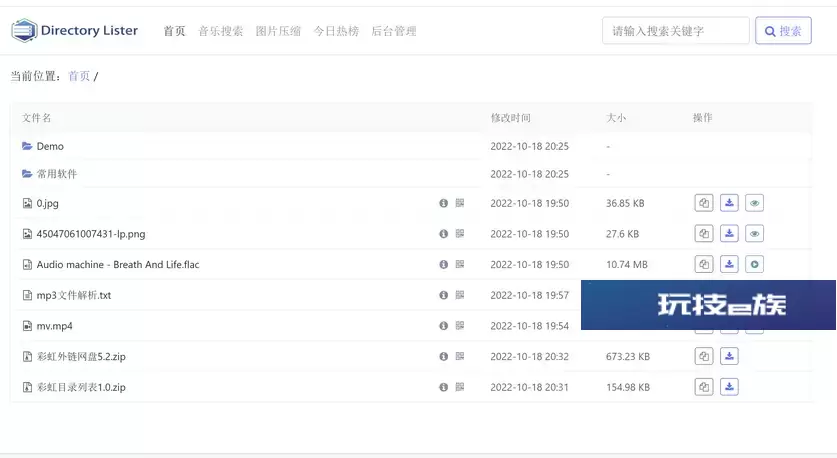Preview 45047061007431-lp.png with eye icon
The image size is (837, 458).
point(754,233)
